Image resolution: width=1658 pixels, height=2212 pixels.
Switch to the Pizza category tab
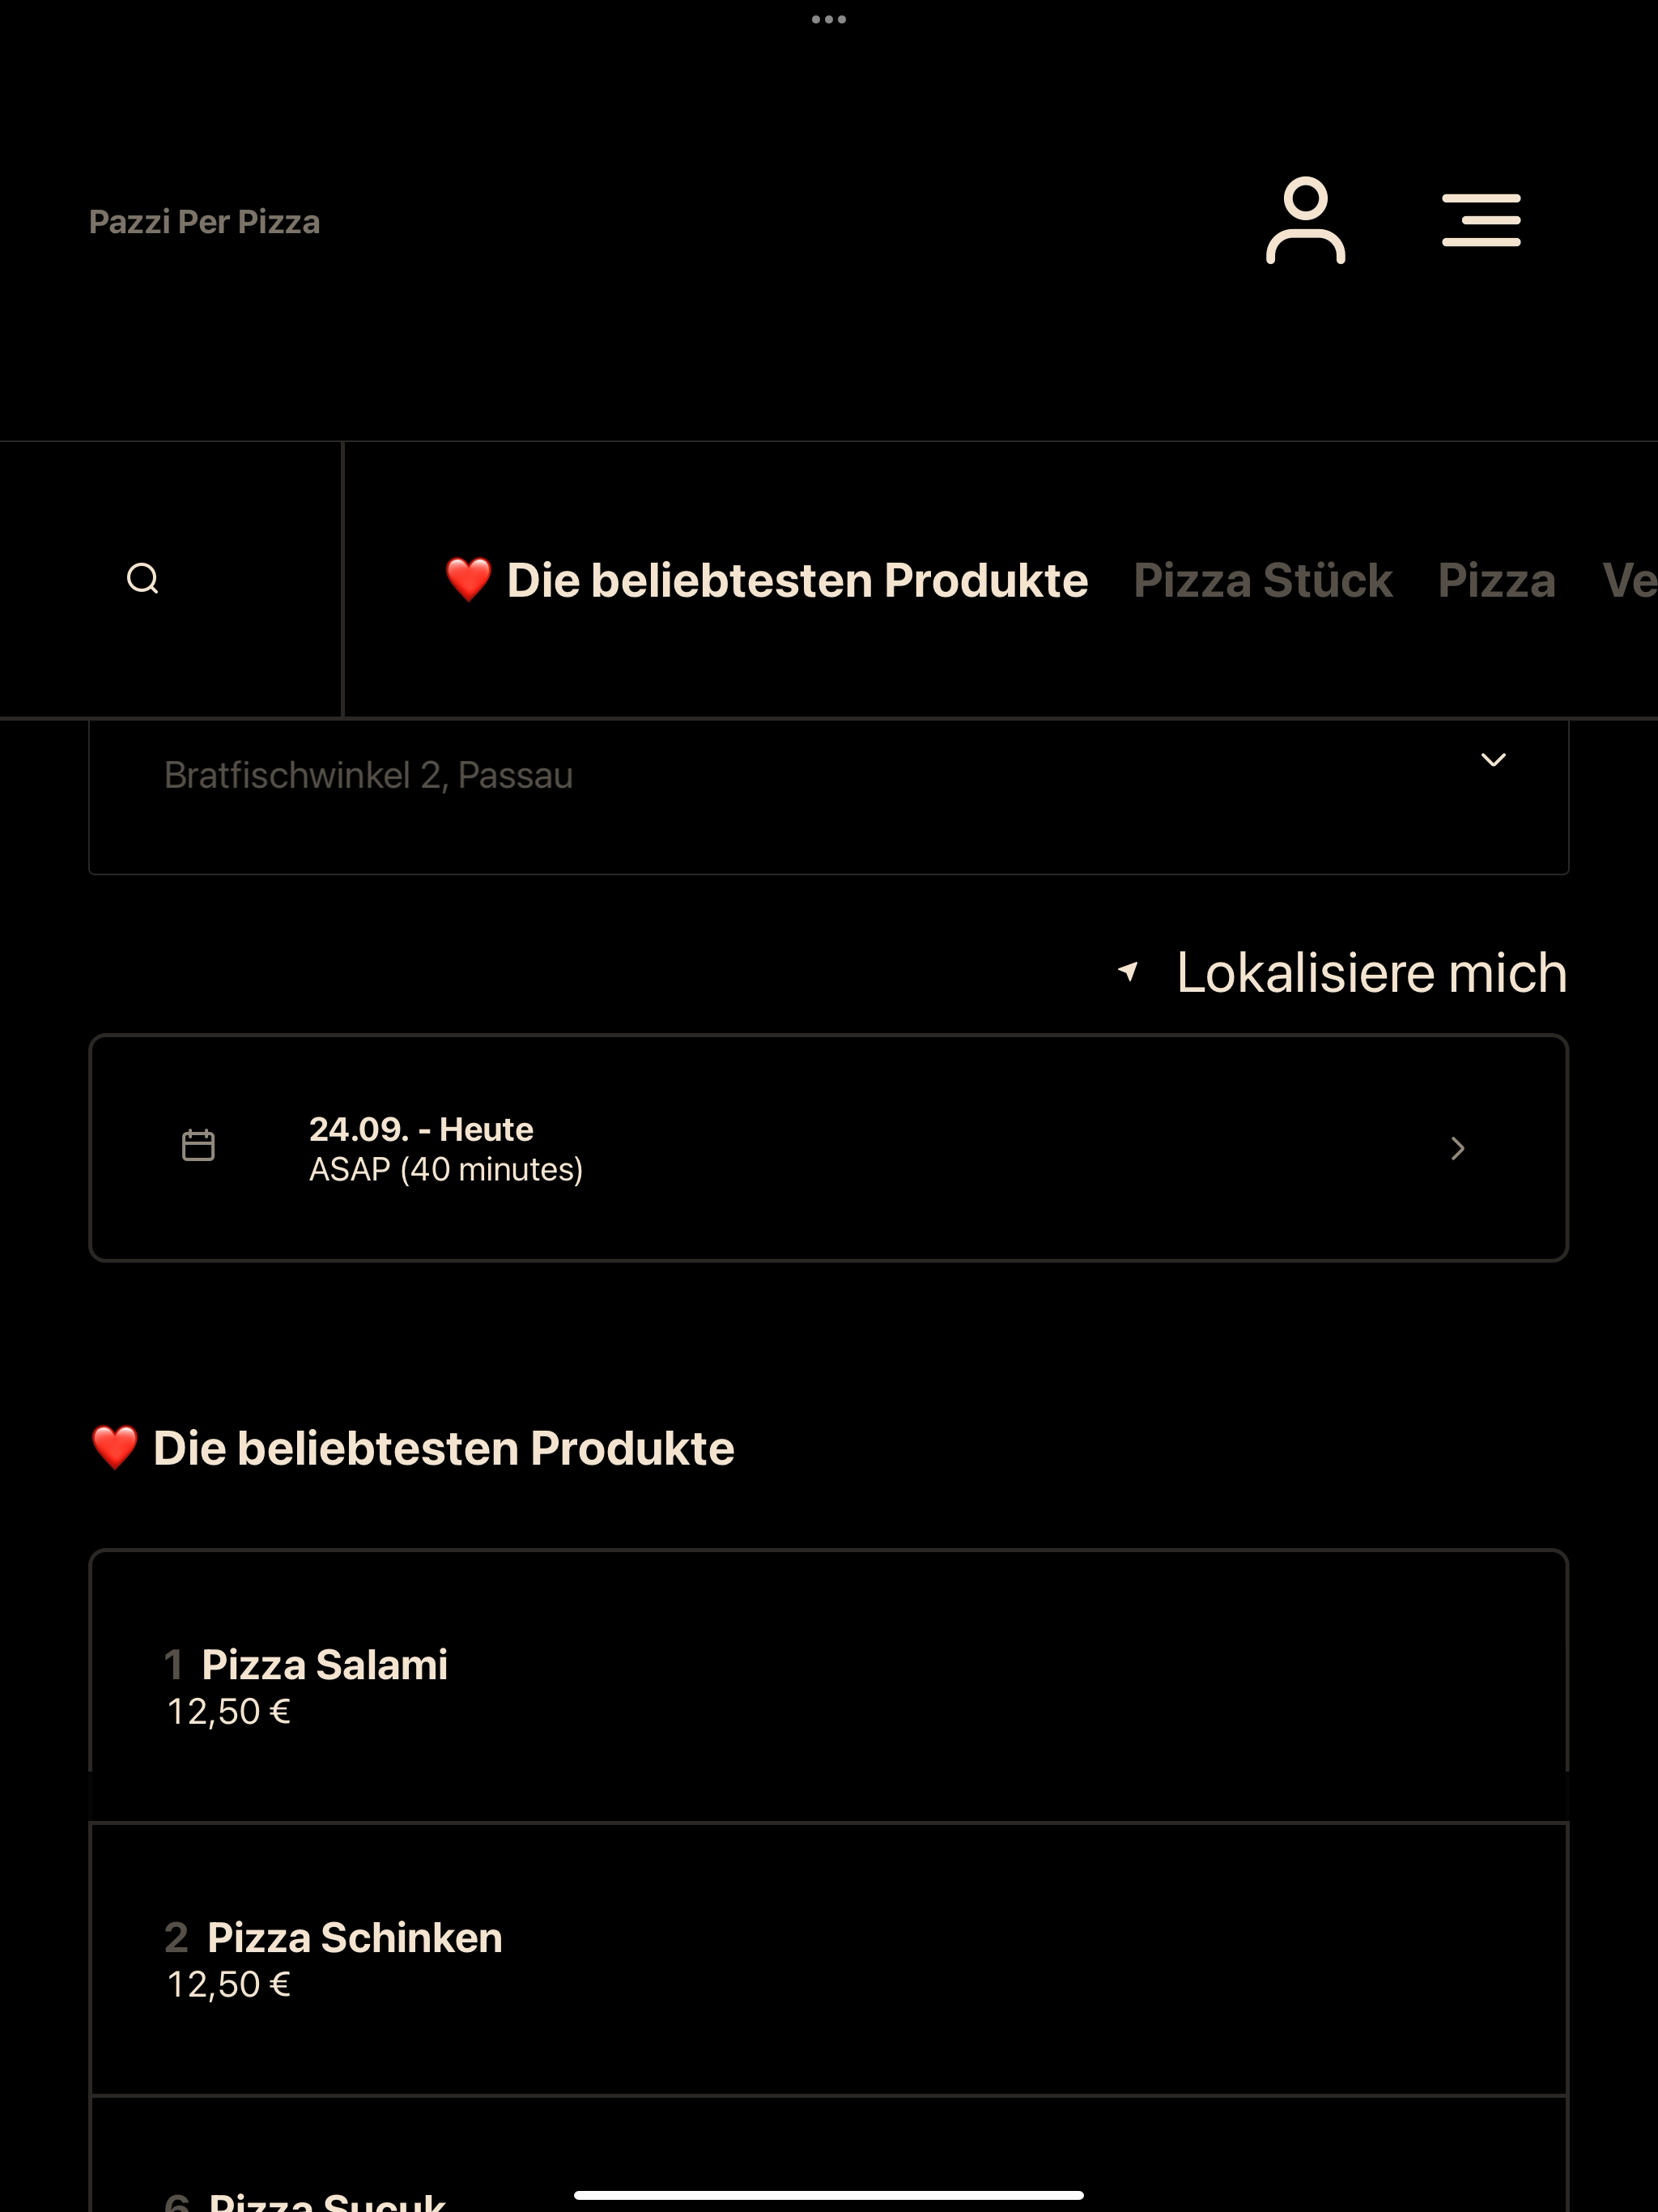[1497, 580]
